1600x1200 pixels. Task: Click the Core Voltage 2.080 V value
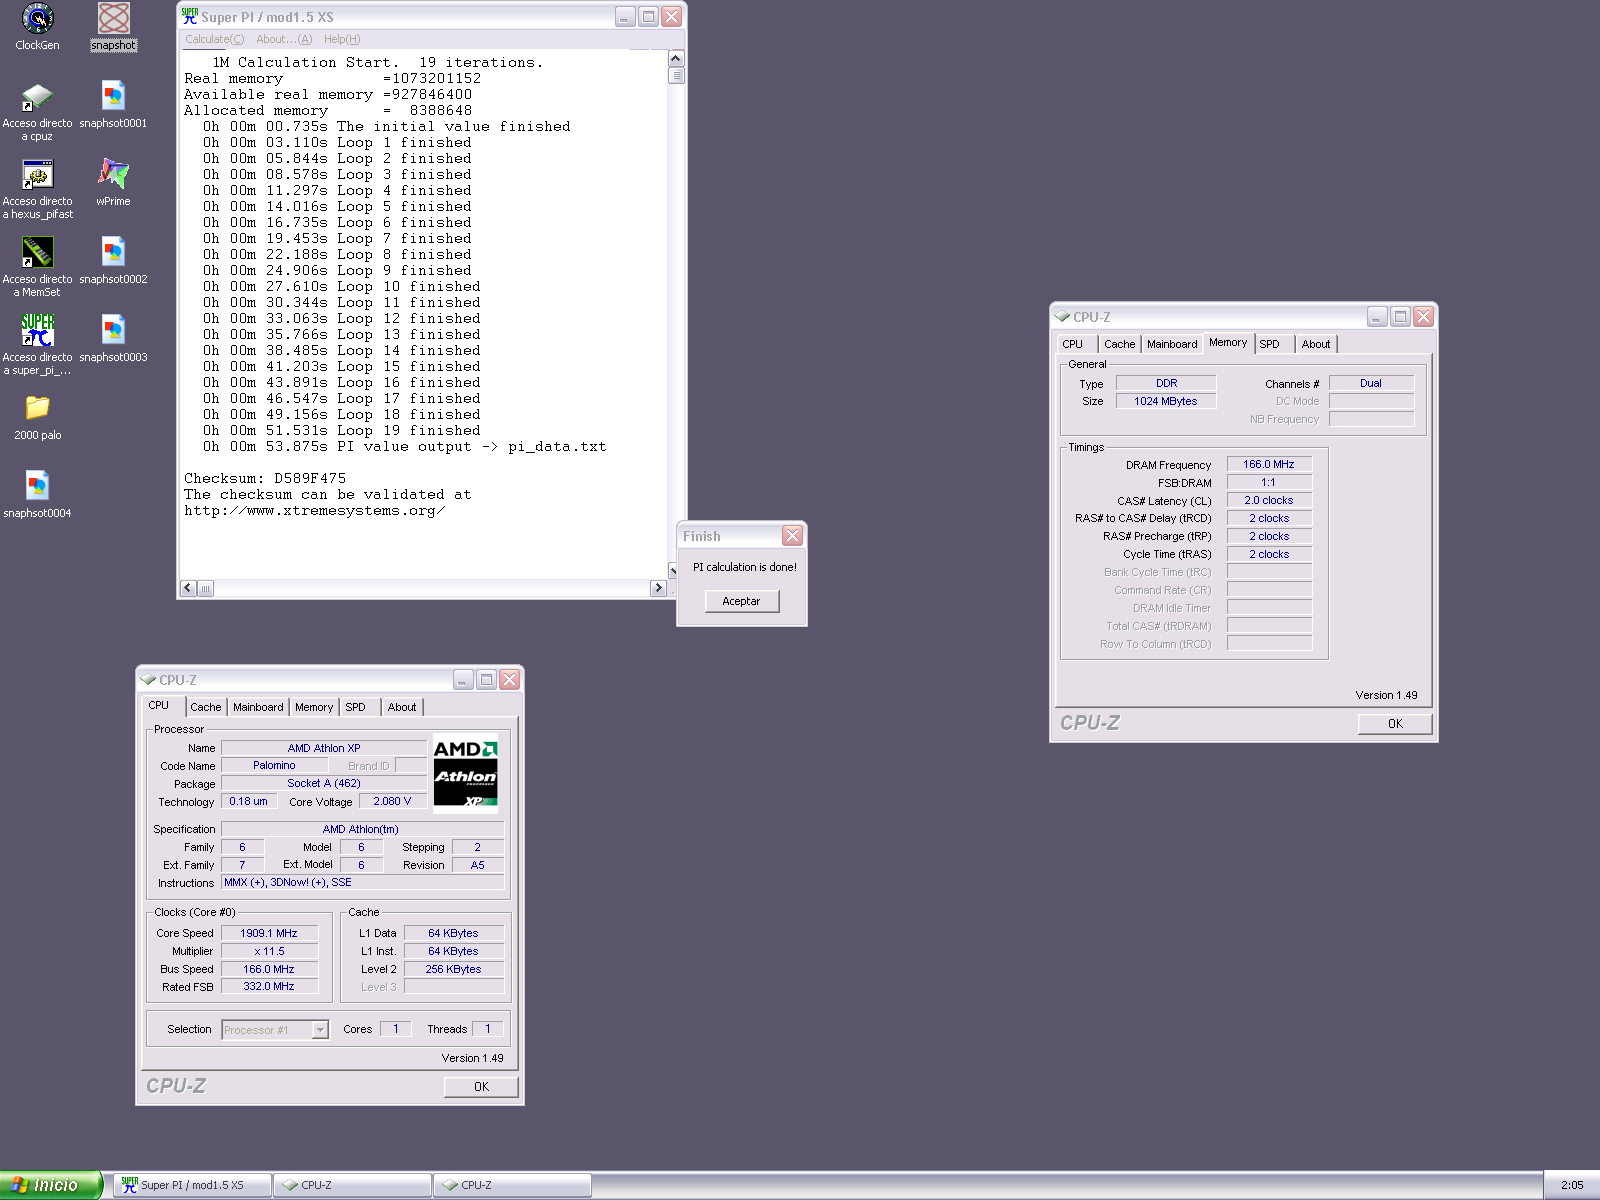(x=392, y=802)
